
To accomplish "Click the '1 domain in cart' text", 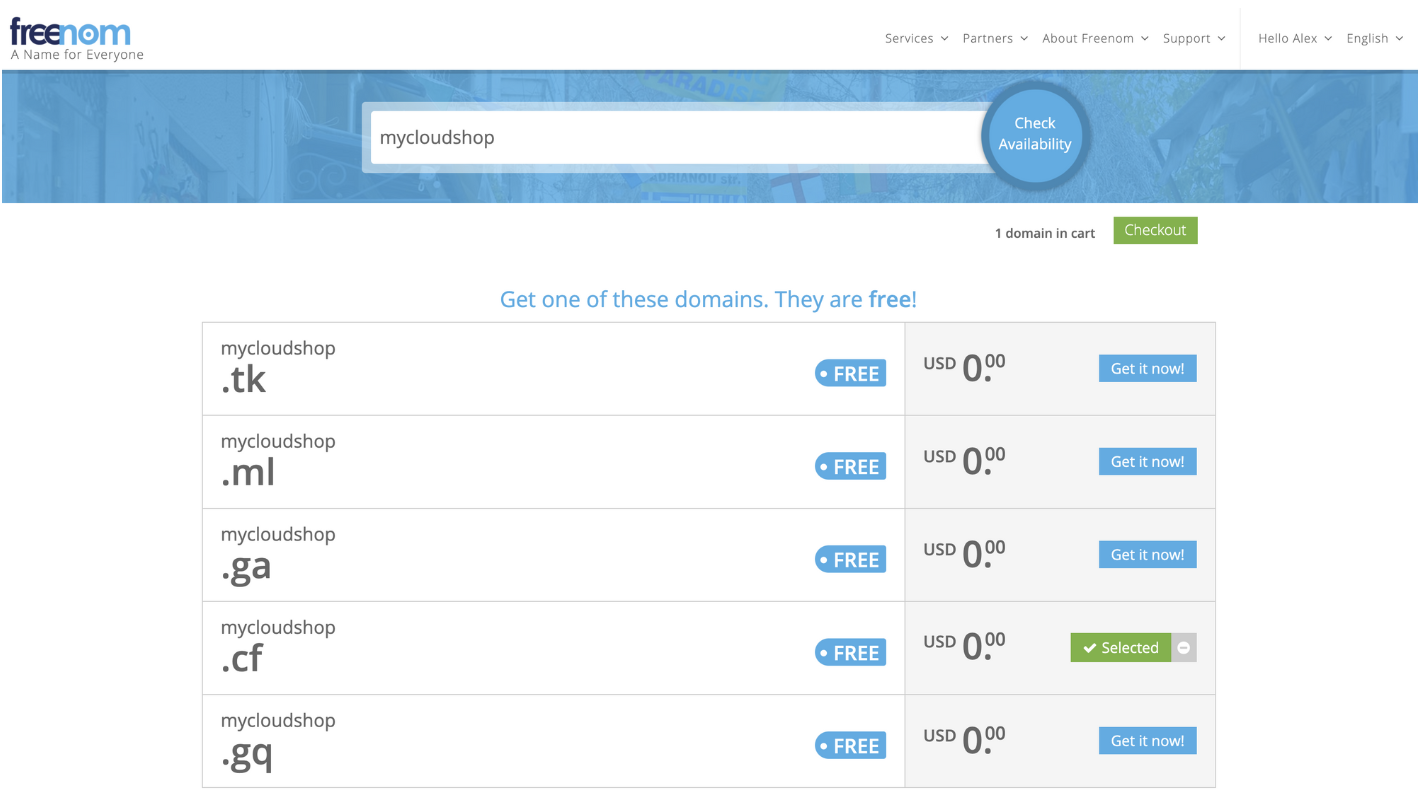I will [1044, 233].
